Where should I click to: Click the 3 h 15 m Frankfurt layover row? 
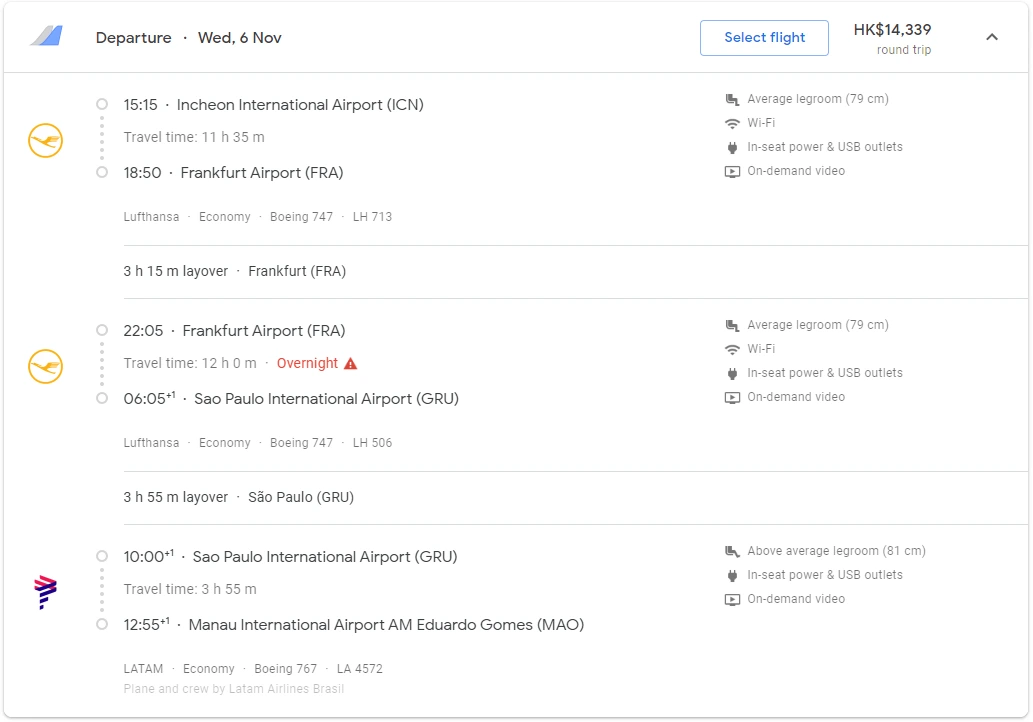235,271
